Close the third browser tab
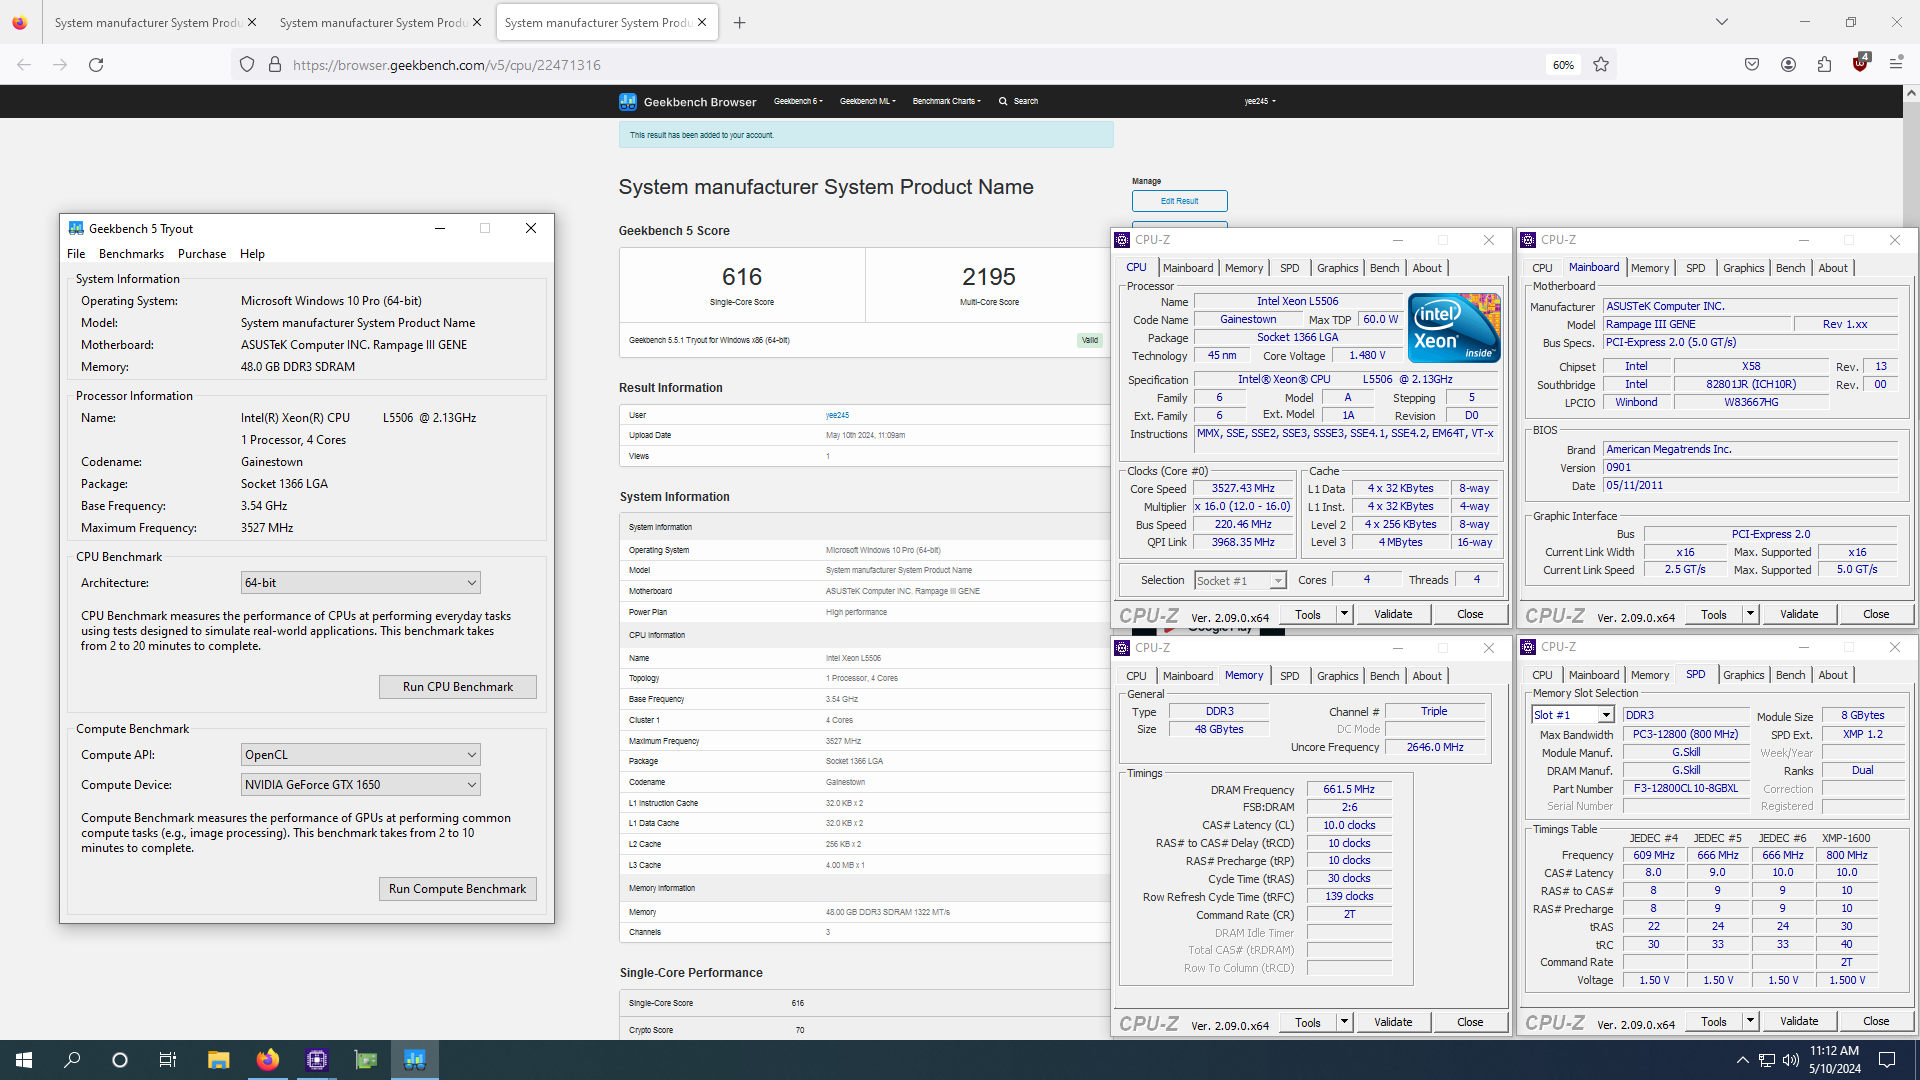The image size is (1920, 1080). click(x=702, y=22)
